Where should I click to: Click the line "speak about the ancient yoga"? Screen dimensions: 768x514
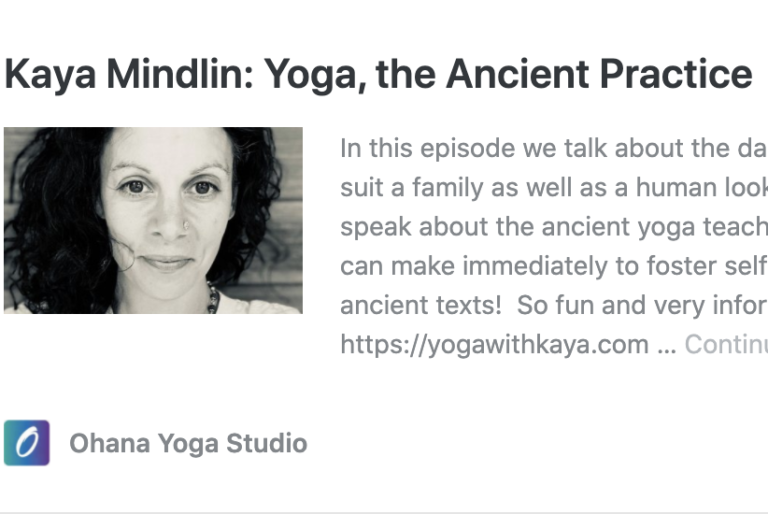554,227
